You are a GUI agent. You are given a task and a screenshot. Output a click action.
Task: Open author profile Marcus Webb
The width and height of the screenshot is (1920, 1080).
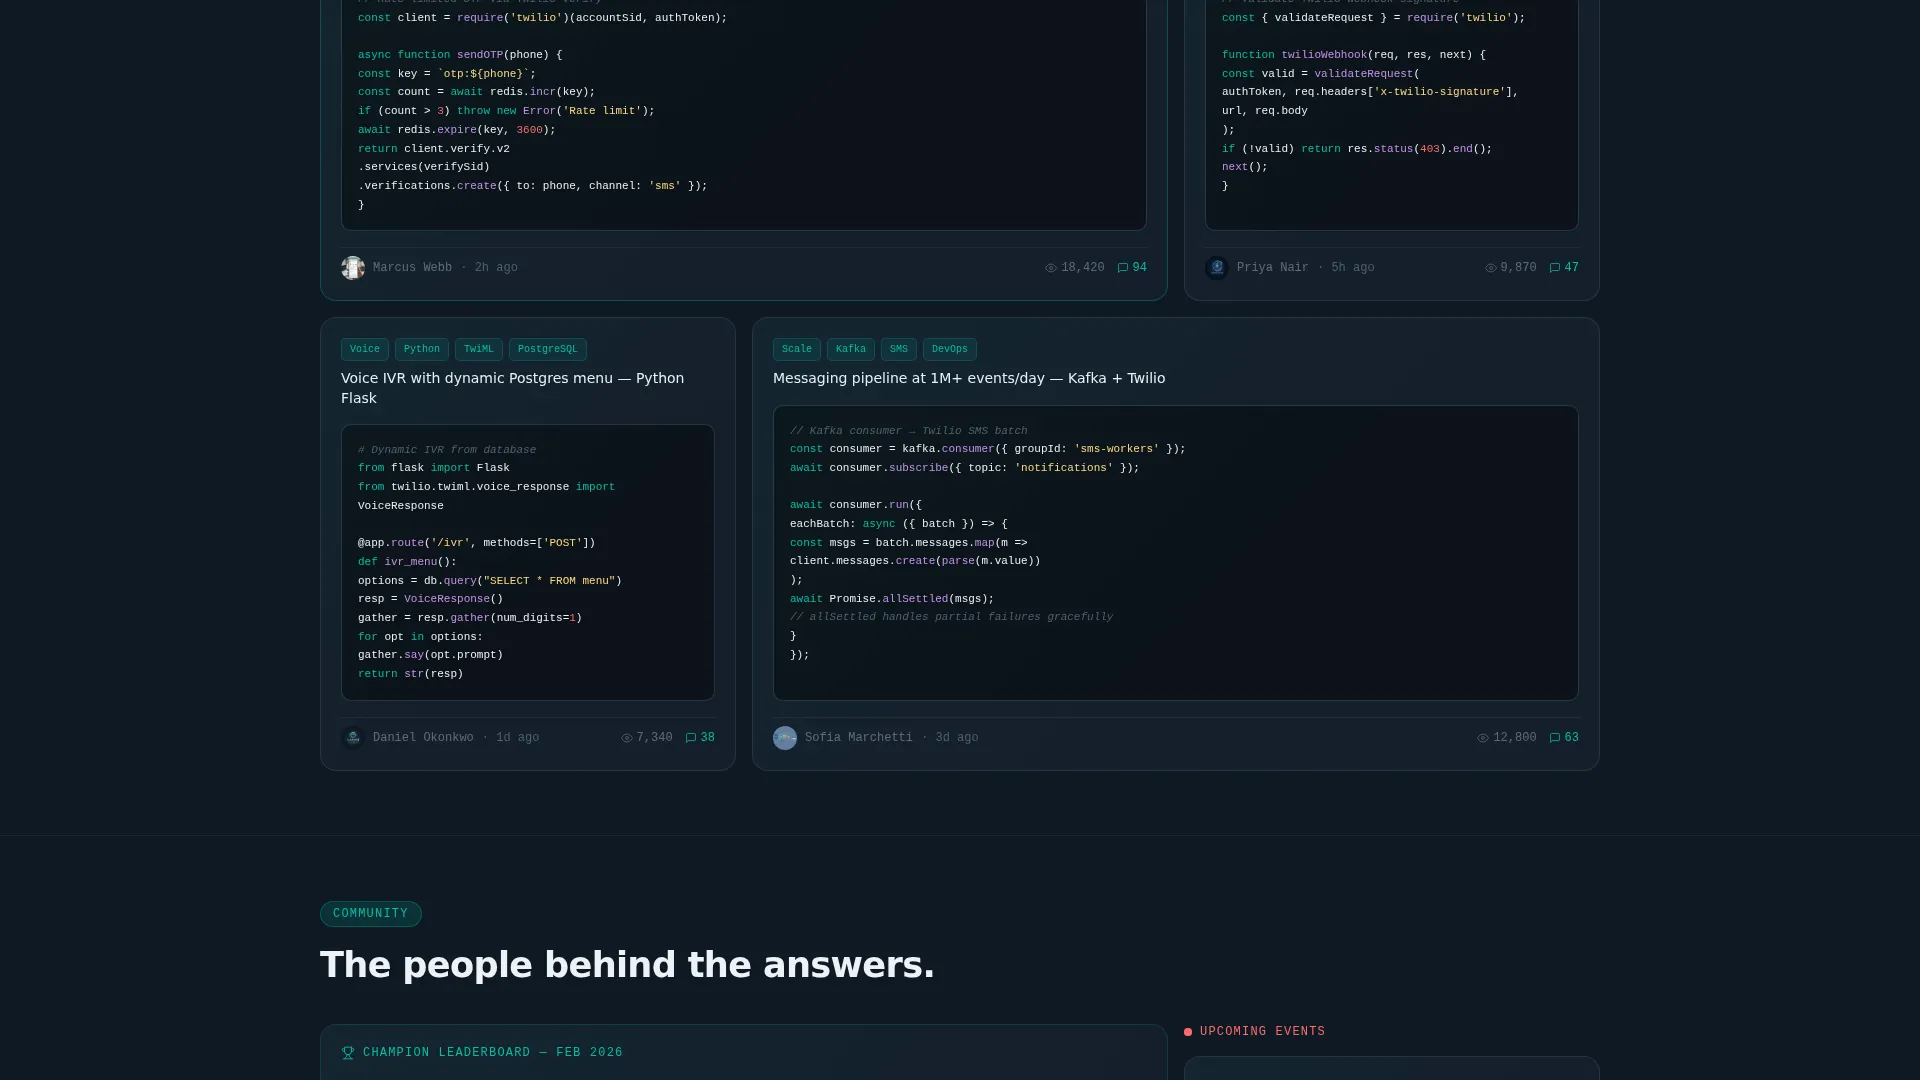[x=412, y=268]
